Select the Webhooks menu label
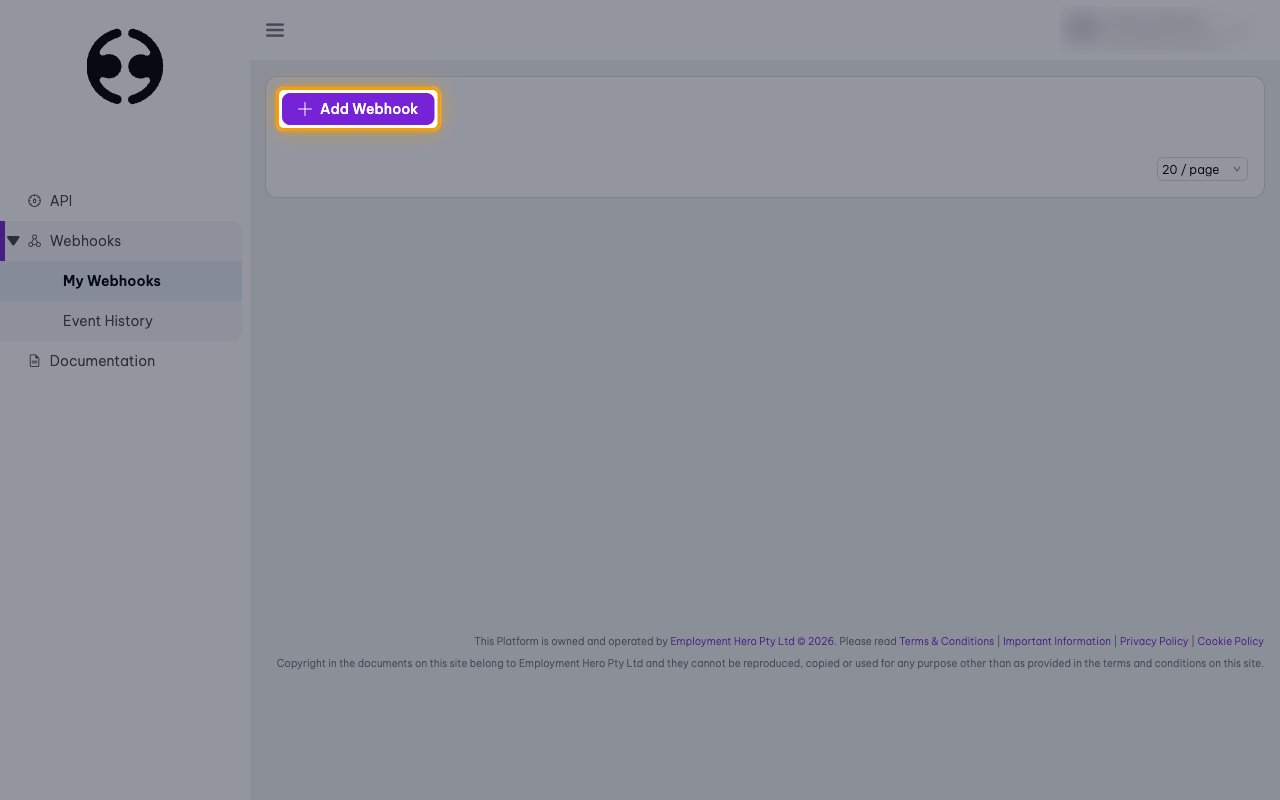The width and height of the screenshot is (1280, 800). (x=85, y=241)
